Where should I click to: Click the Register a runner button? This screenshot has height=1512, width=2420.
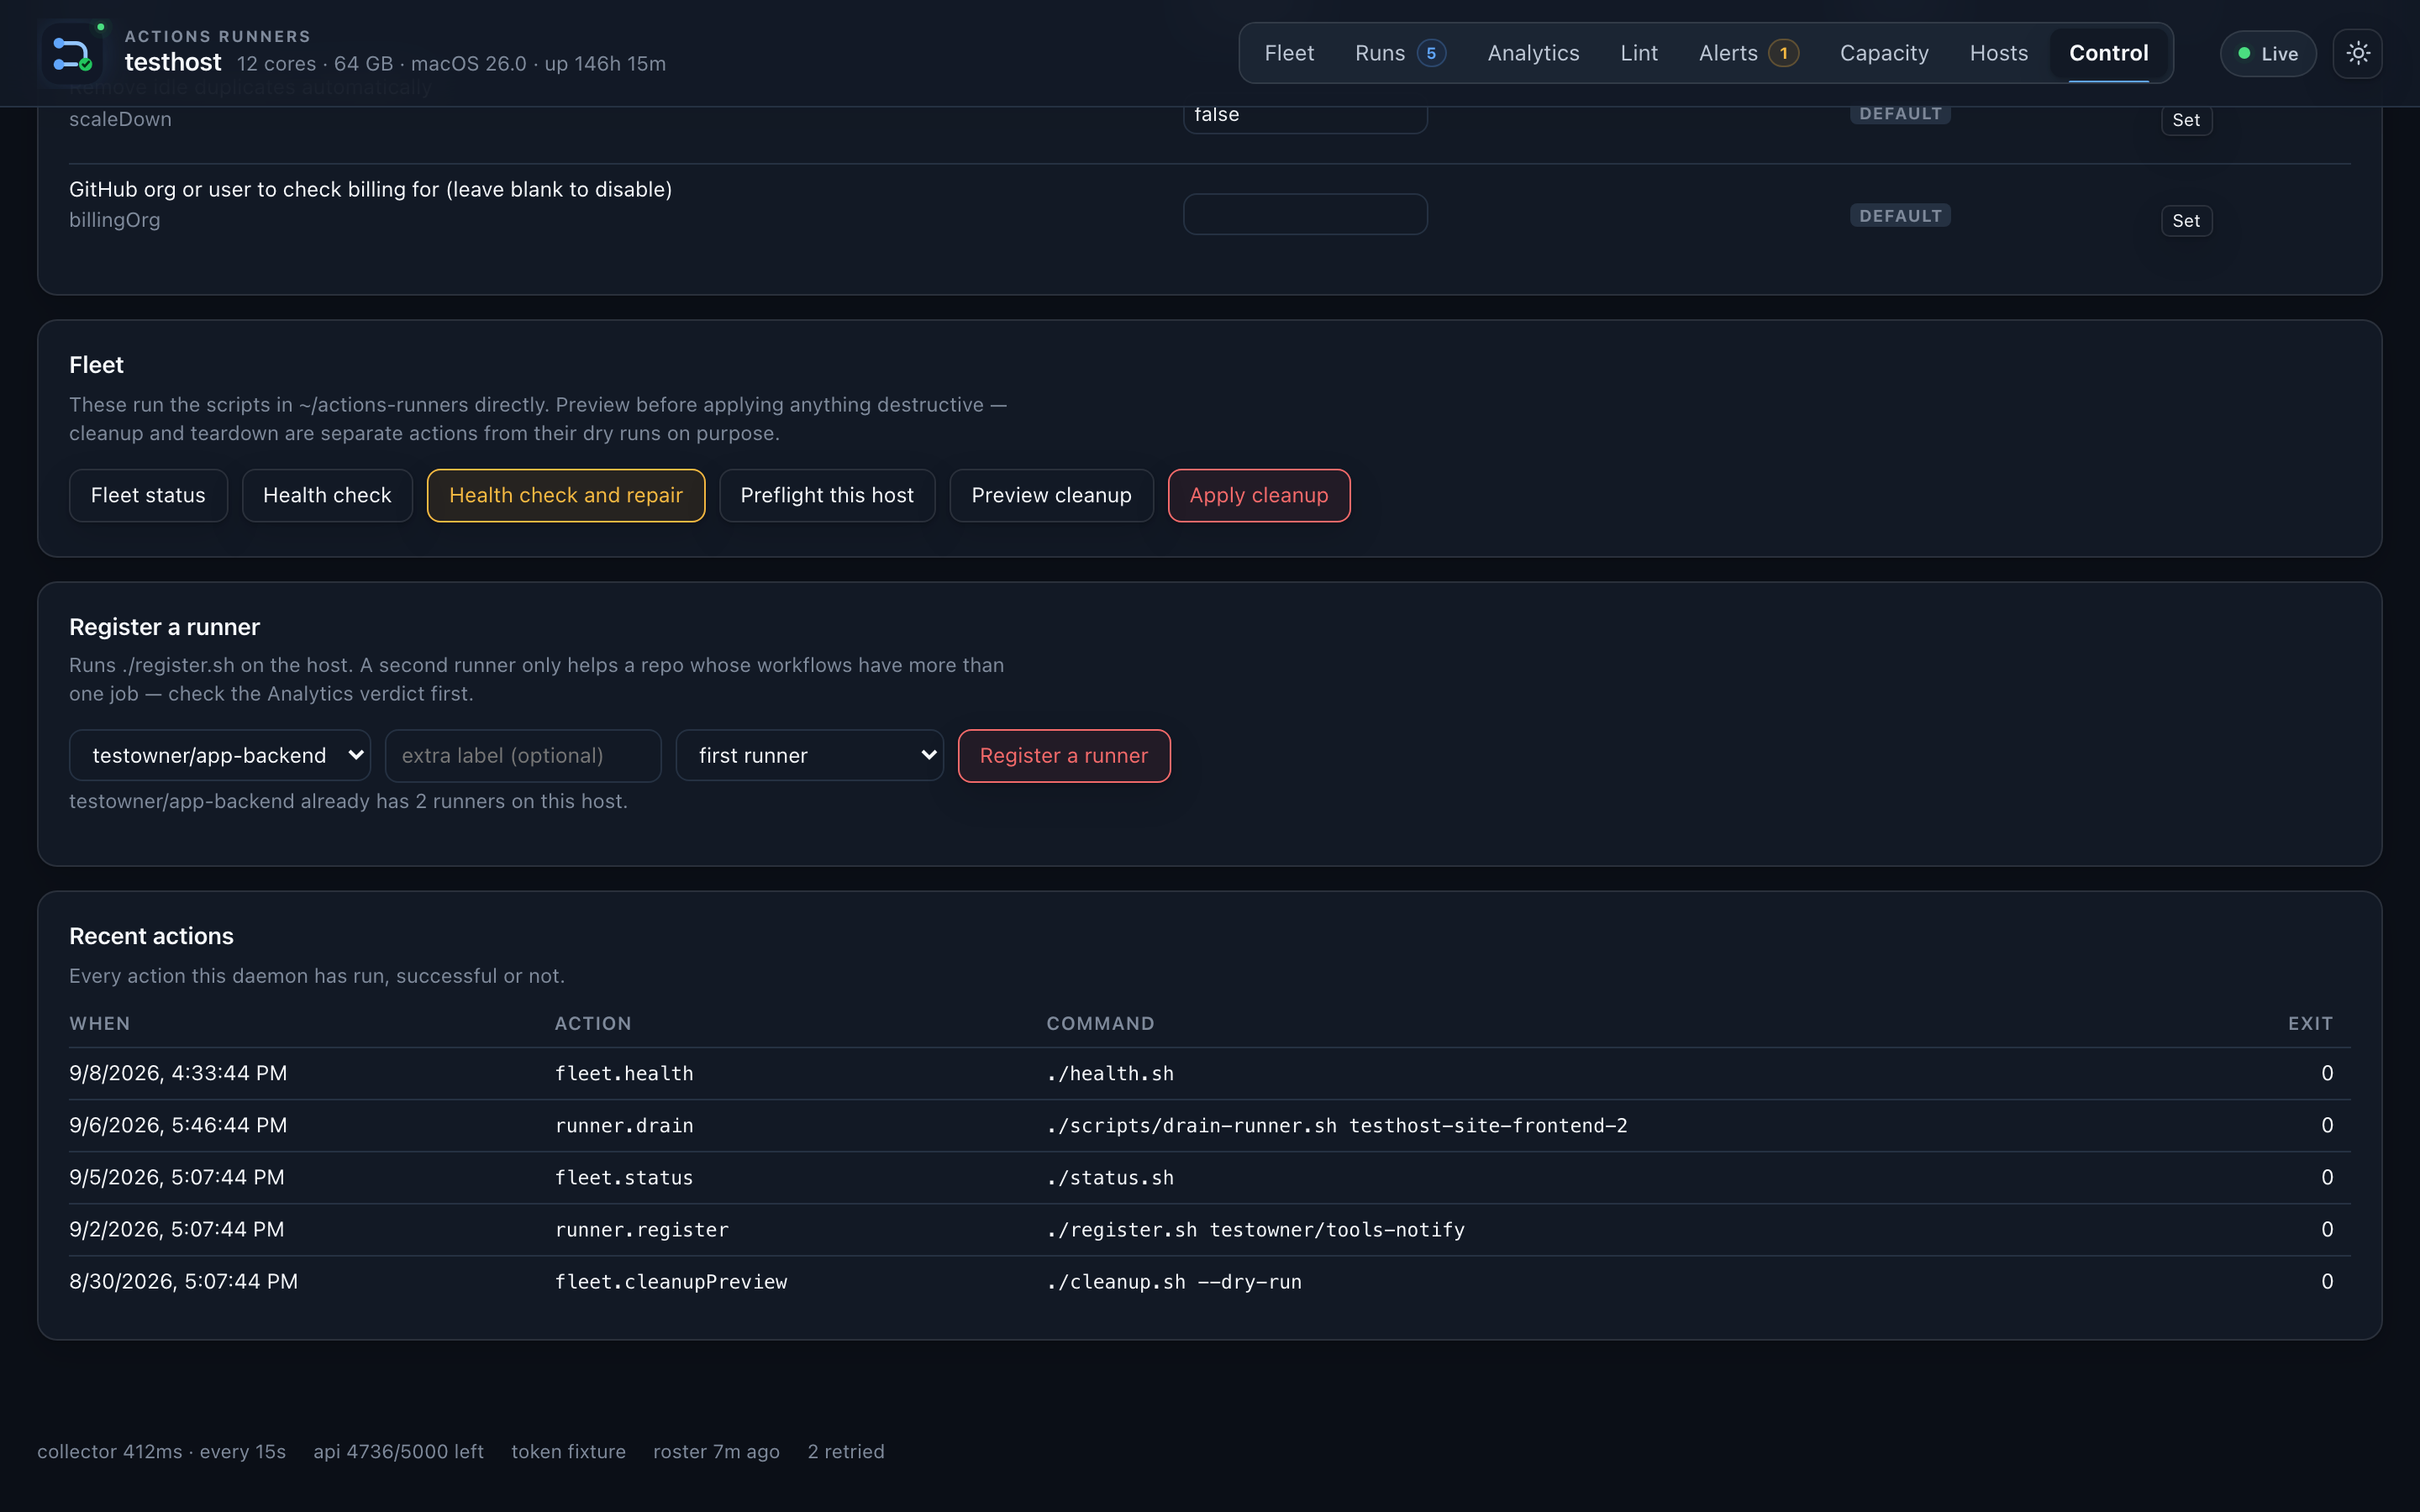[x=1064, y=755]
